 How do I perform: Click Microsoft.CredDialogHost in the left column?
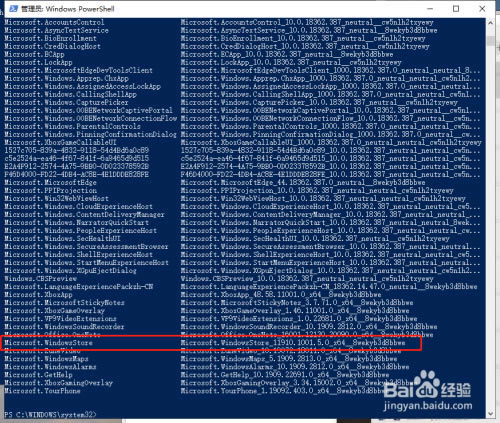(52, 46)
